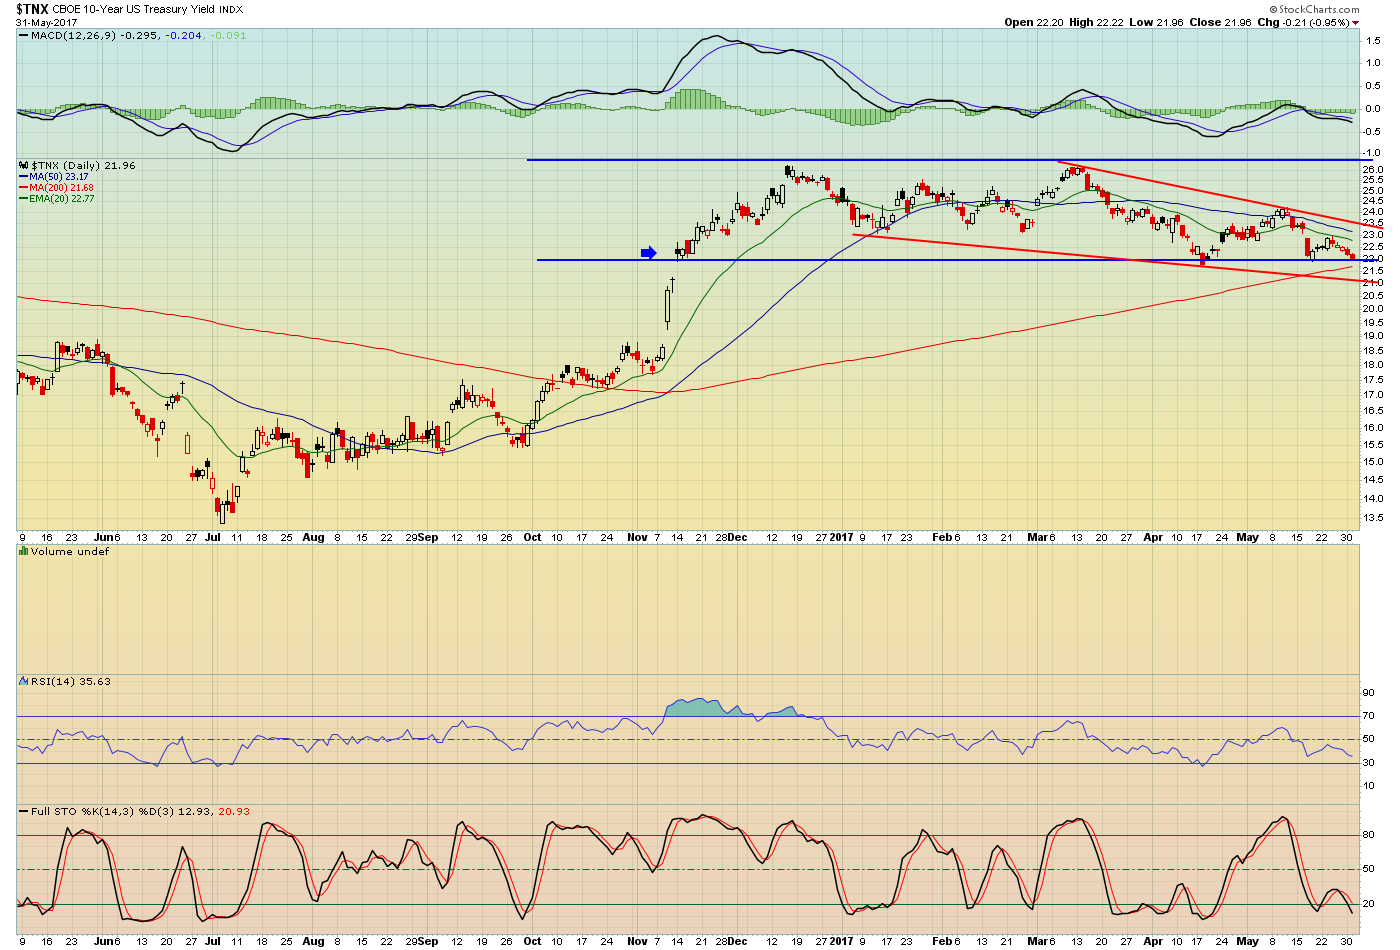This screenshot has width=1400, height=950.
Task: Click the red 20.93 stochastic %D value
Action: (x=234, y=811)
